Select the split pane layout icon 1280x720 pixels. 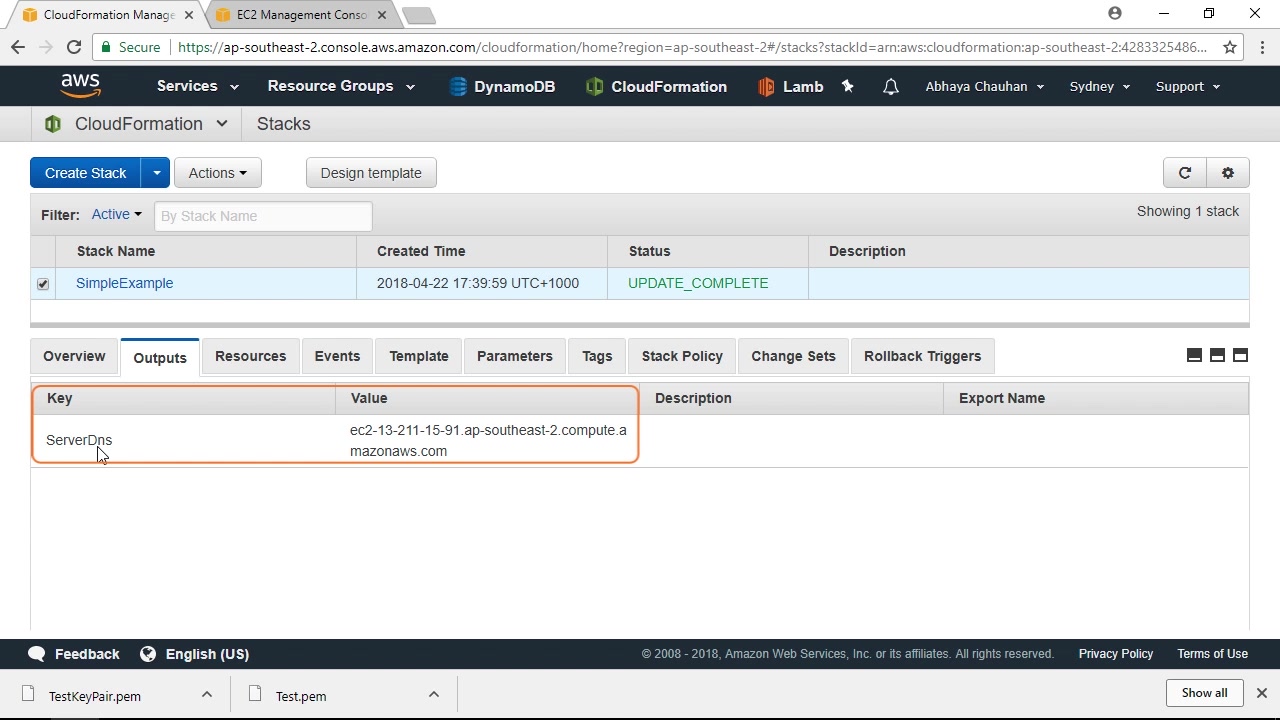click(1217, 356)
